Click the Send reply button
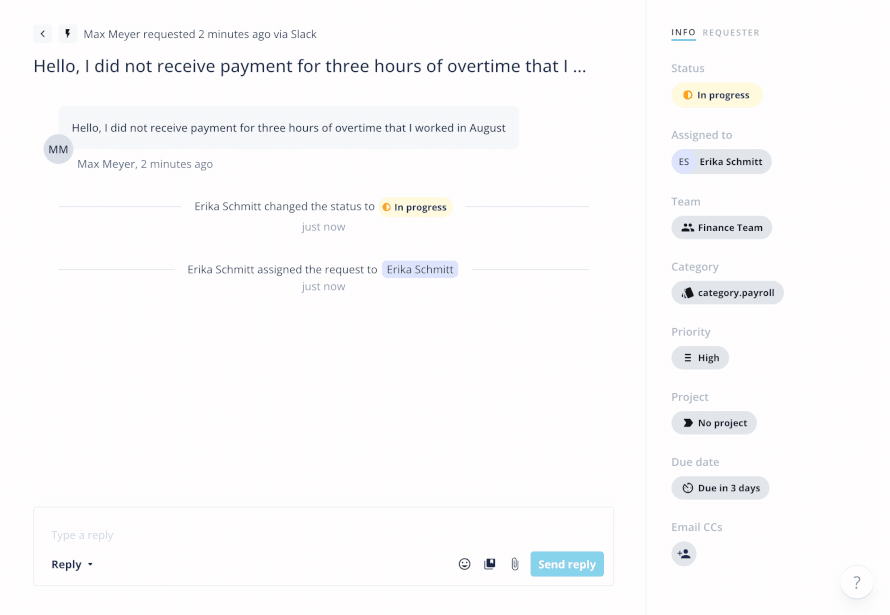 pos(567,564)
